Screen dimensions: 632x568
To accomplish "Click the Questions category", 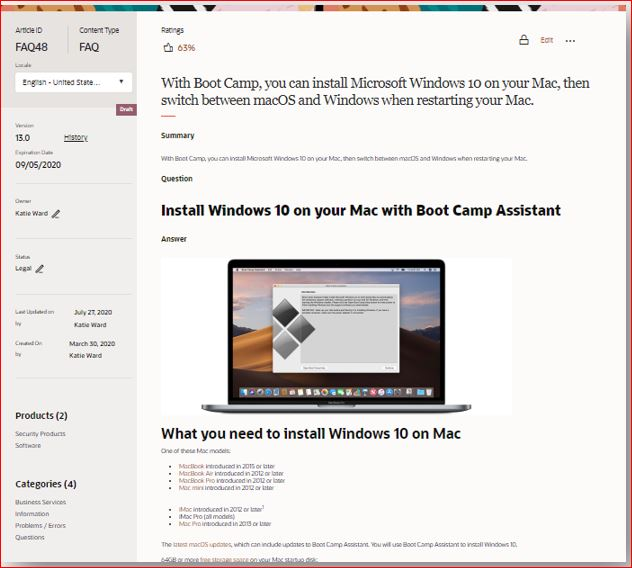I will click(x=30, y=537).
